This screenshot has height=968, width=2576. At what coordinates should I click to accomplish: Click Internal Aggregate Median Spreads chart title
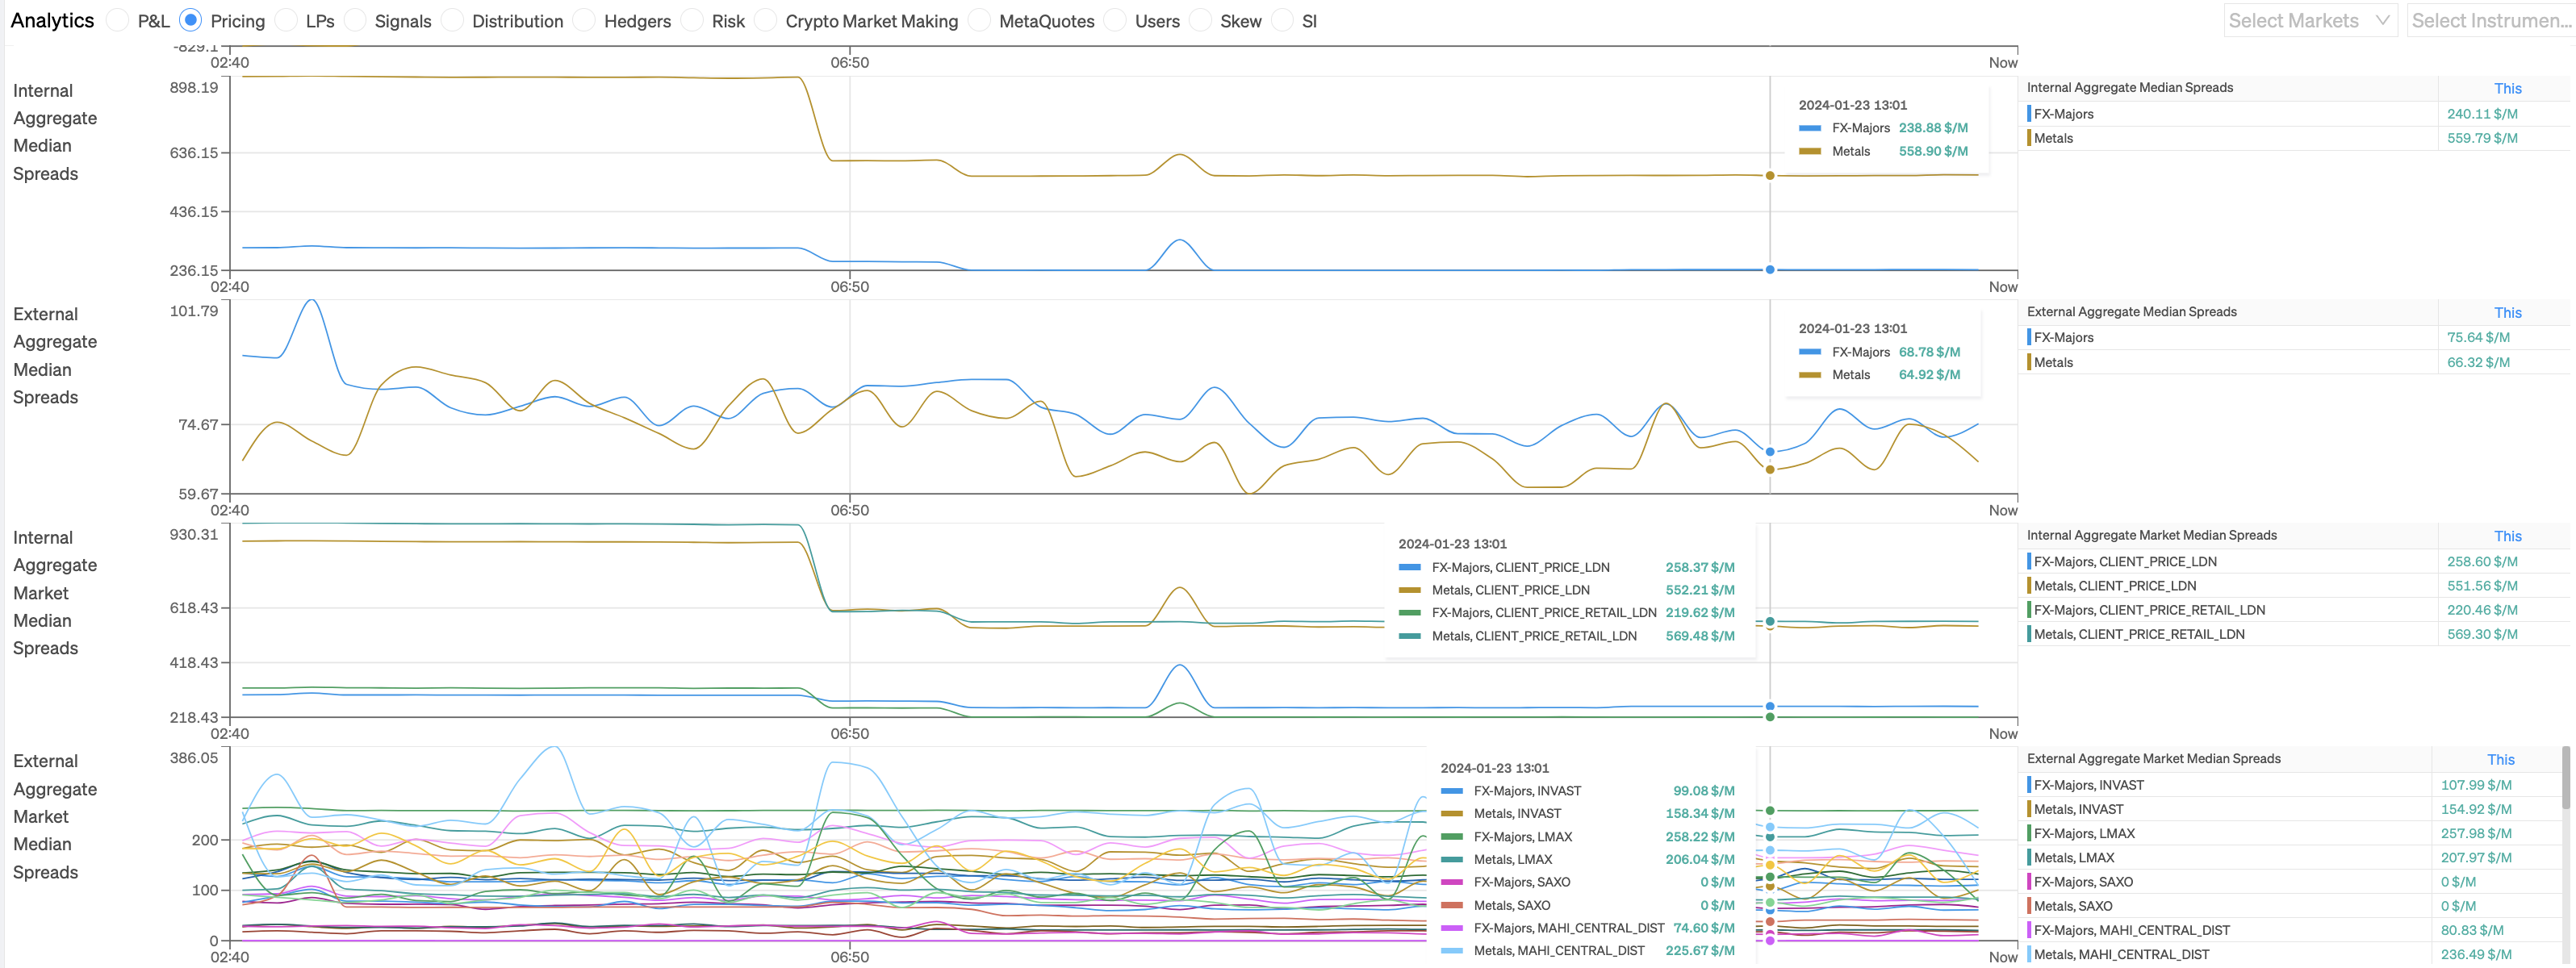pyautogui.click(x=55, y=132)
